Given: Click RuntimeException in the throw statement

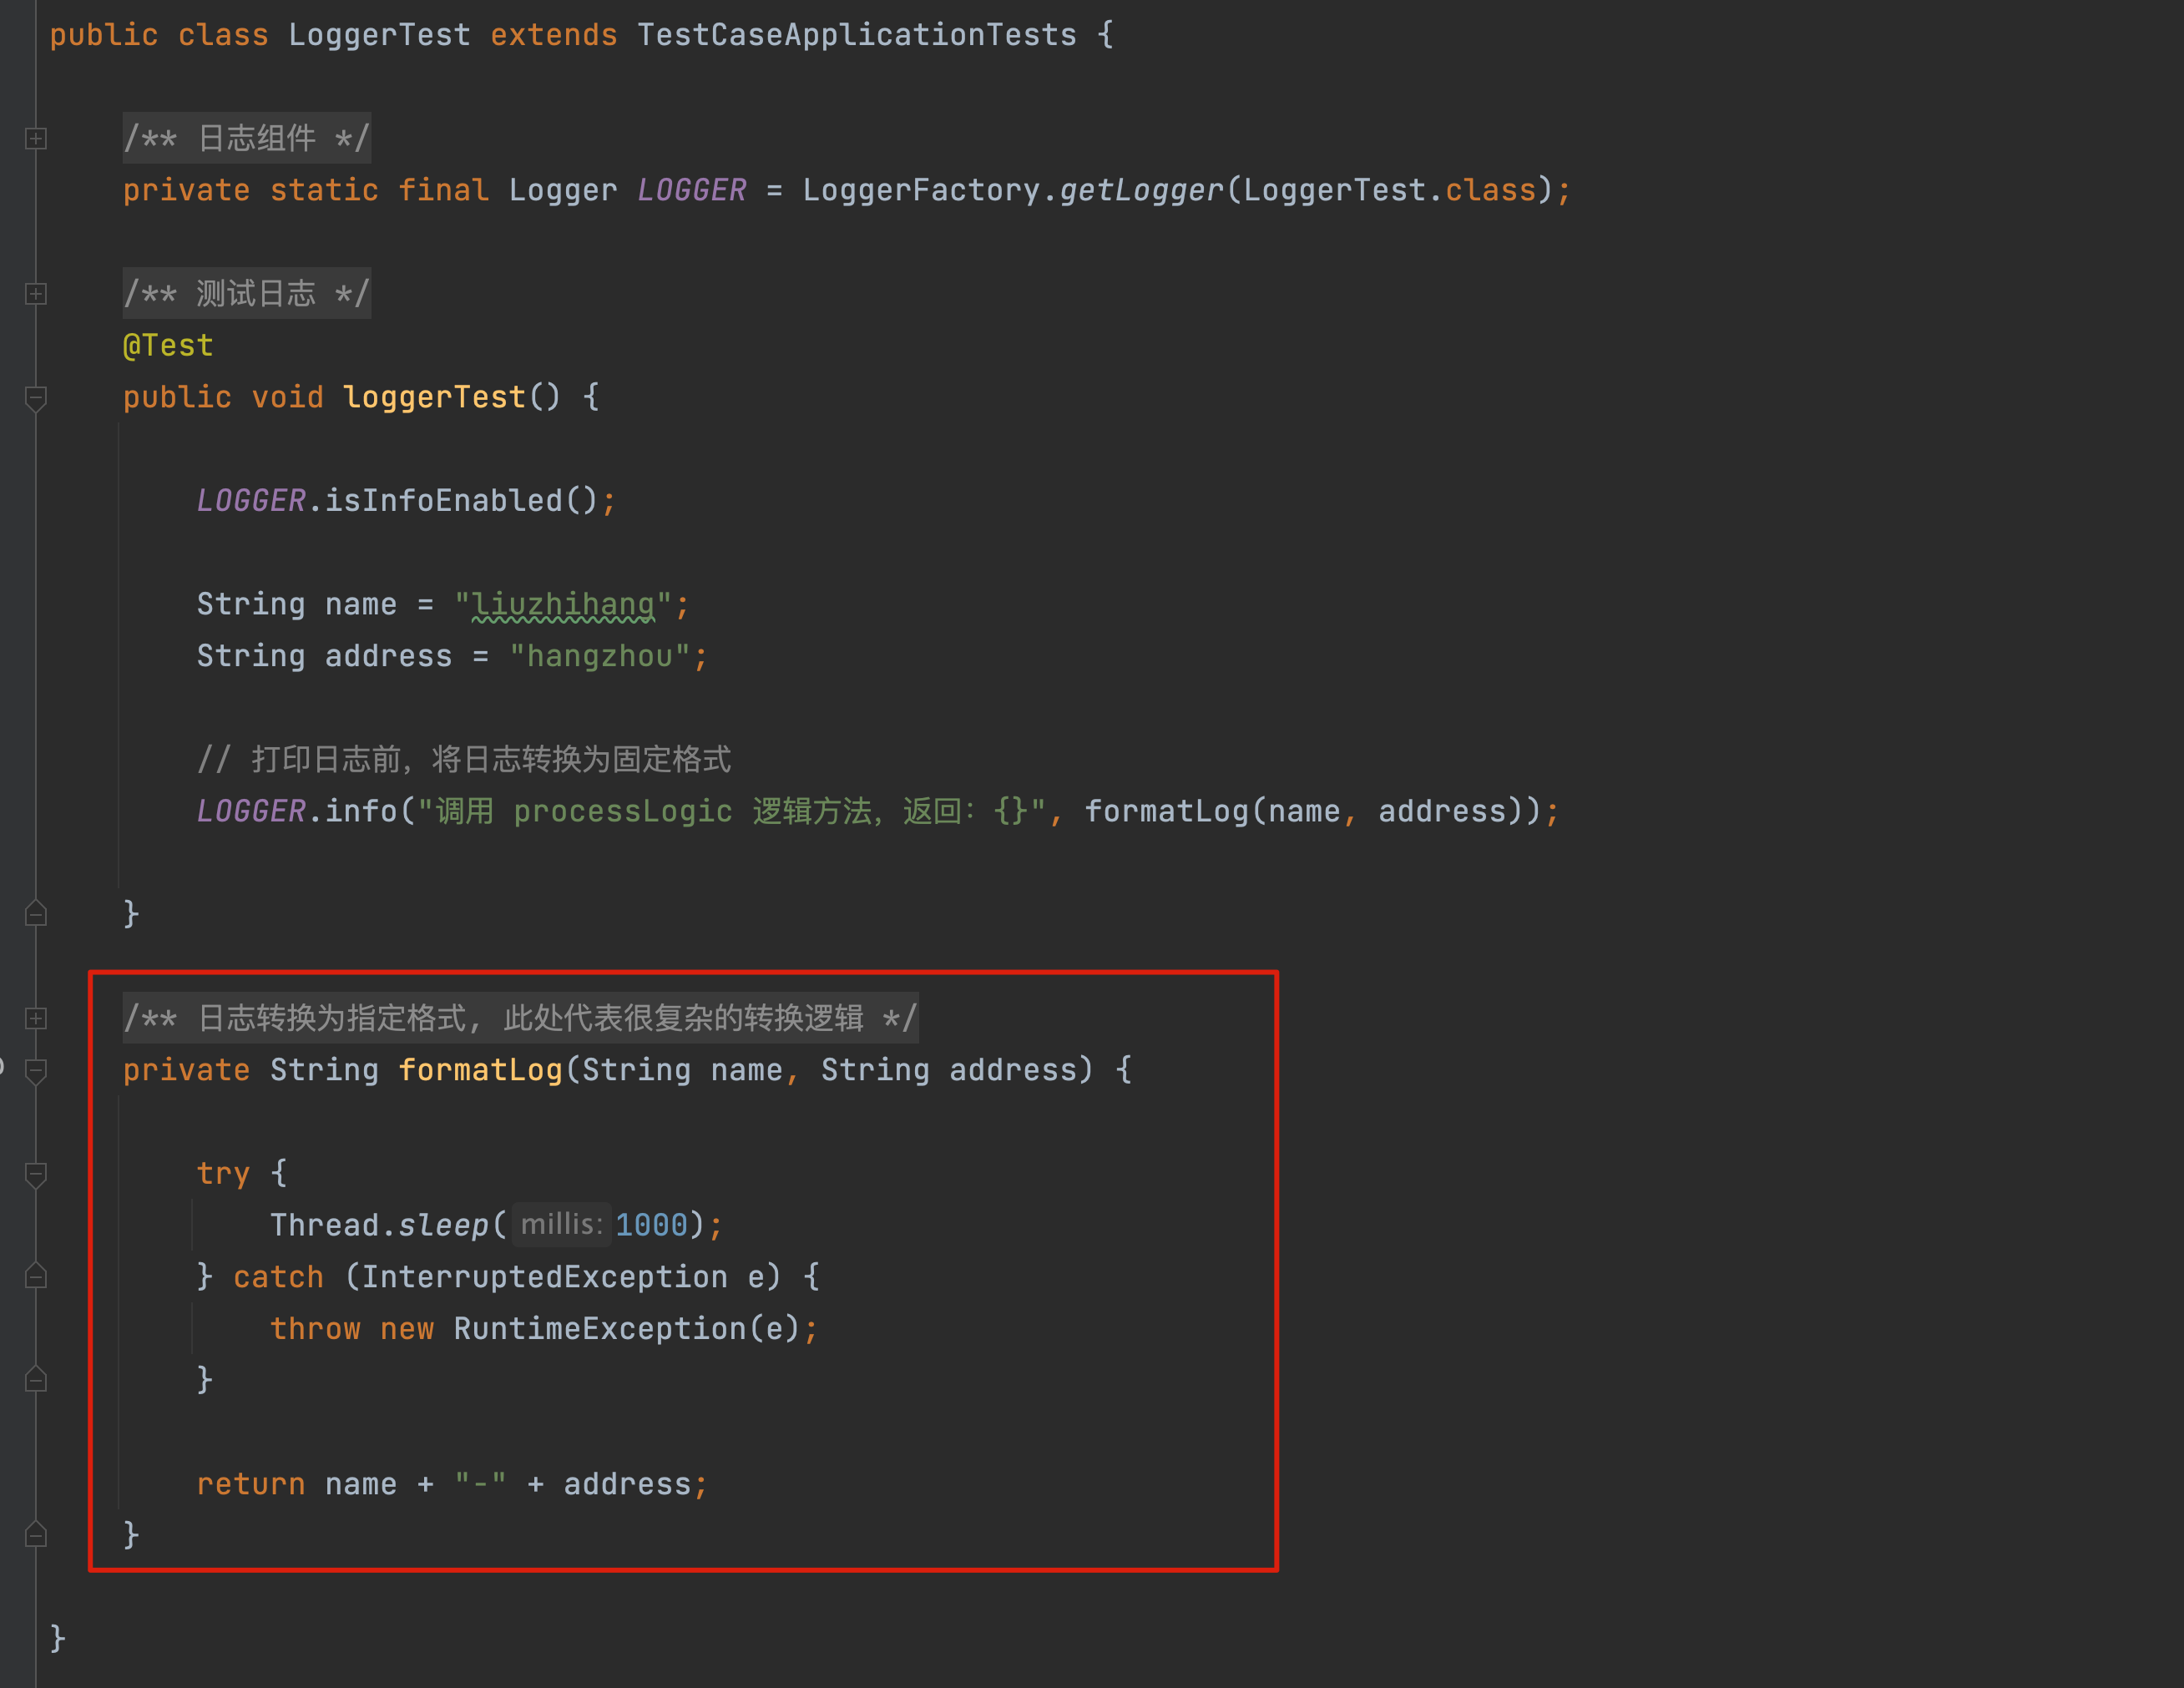Looking at the screenshot, I should click(600, 1329).
